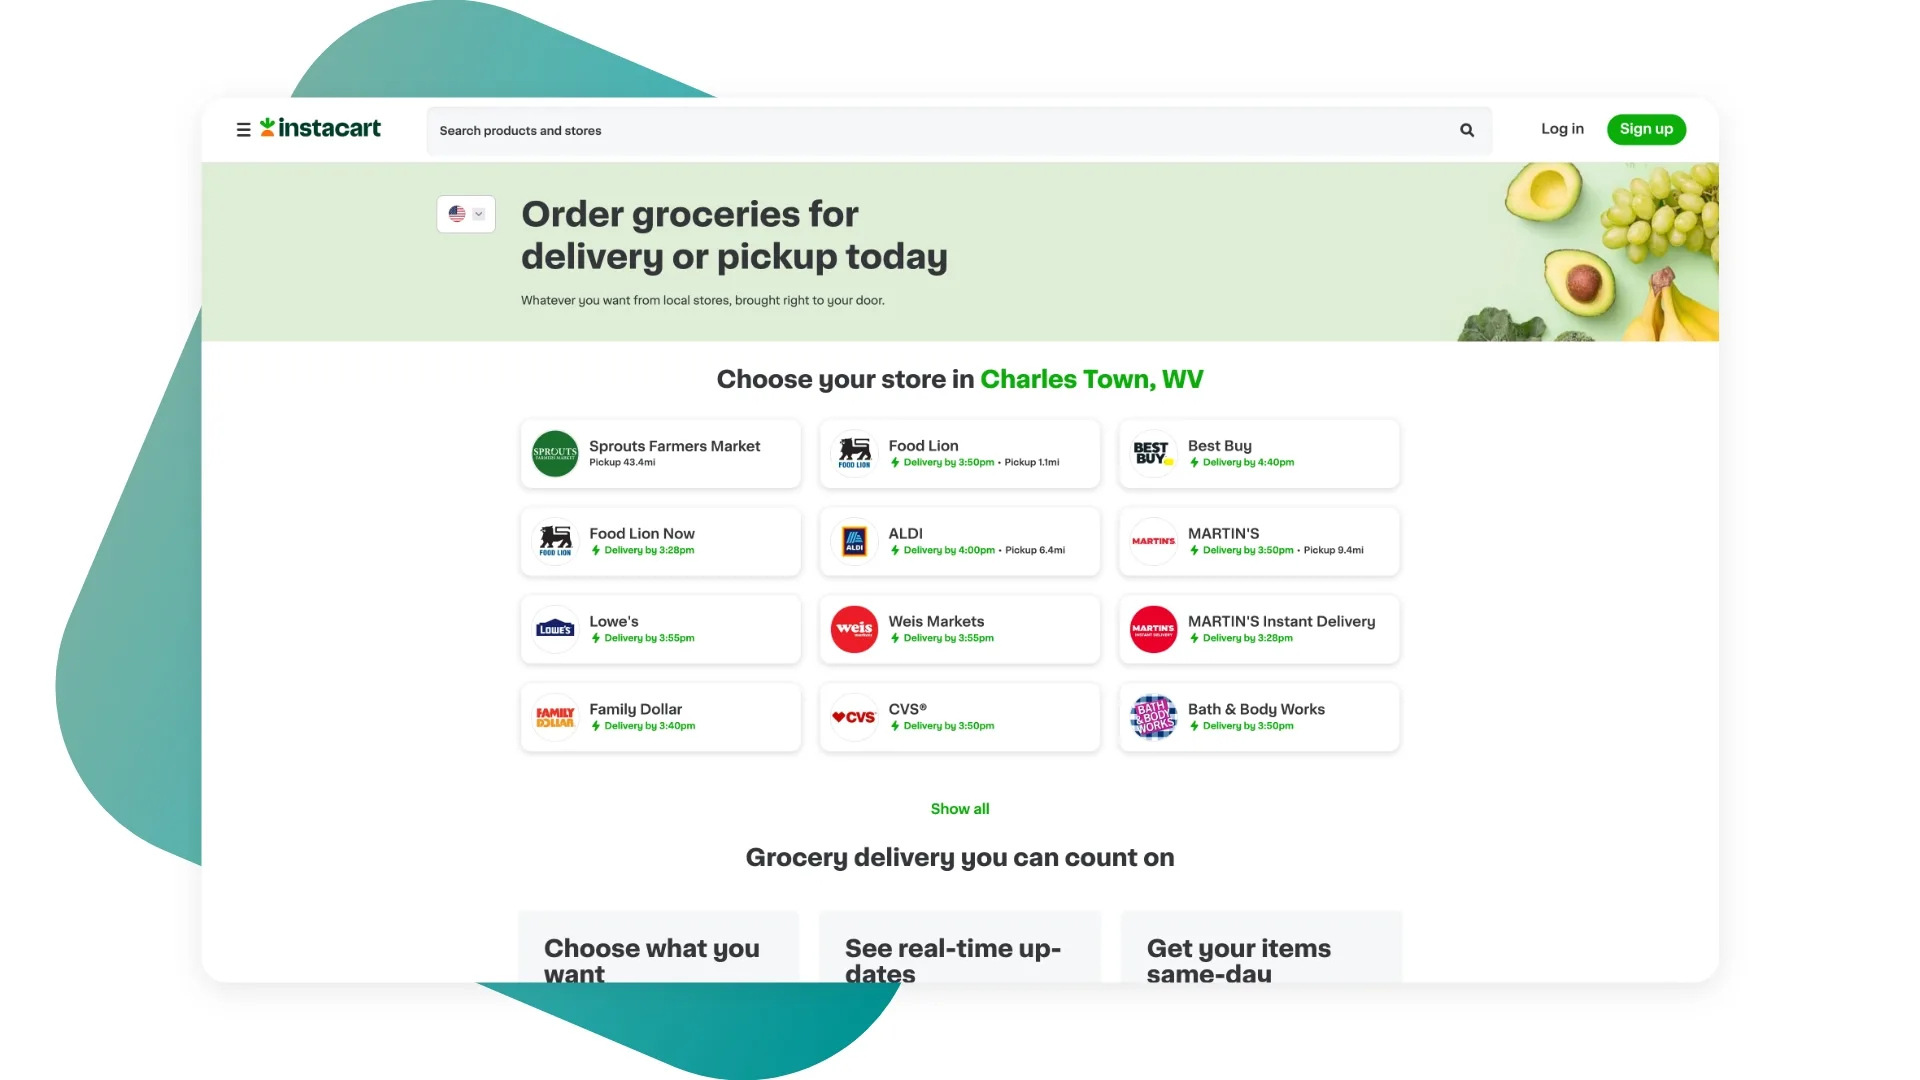
Task: Click the Food Lion logo icon
Action: (854, 453)
